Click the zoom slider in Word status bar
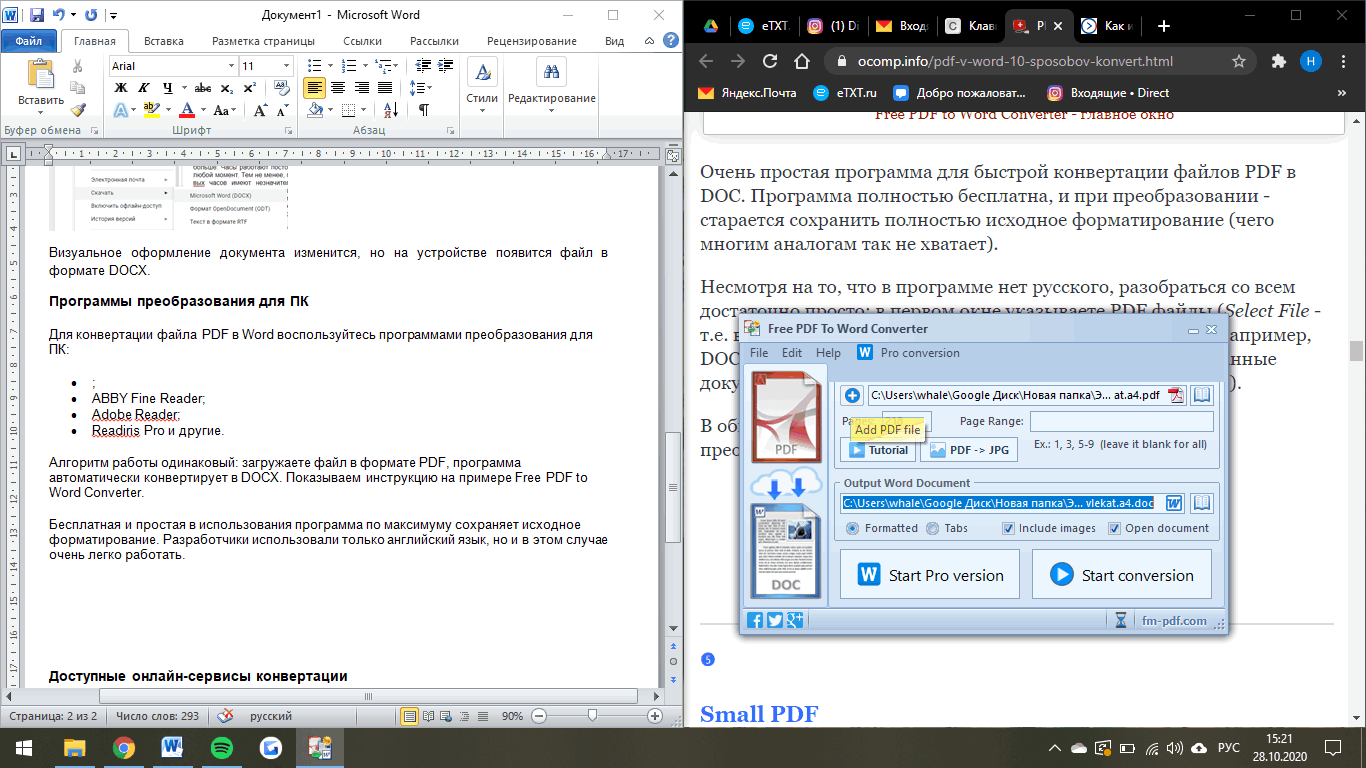 tap(593, 716)
